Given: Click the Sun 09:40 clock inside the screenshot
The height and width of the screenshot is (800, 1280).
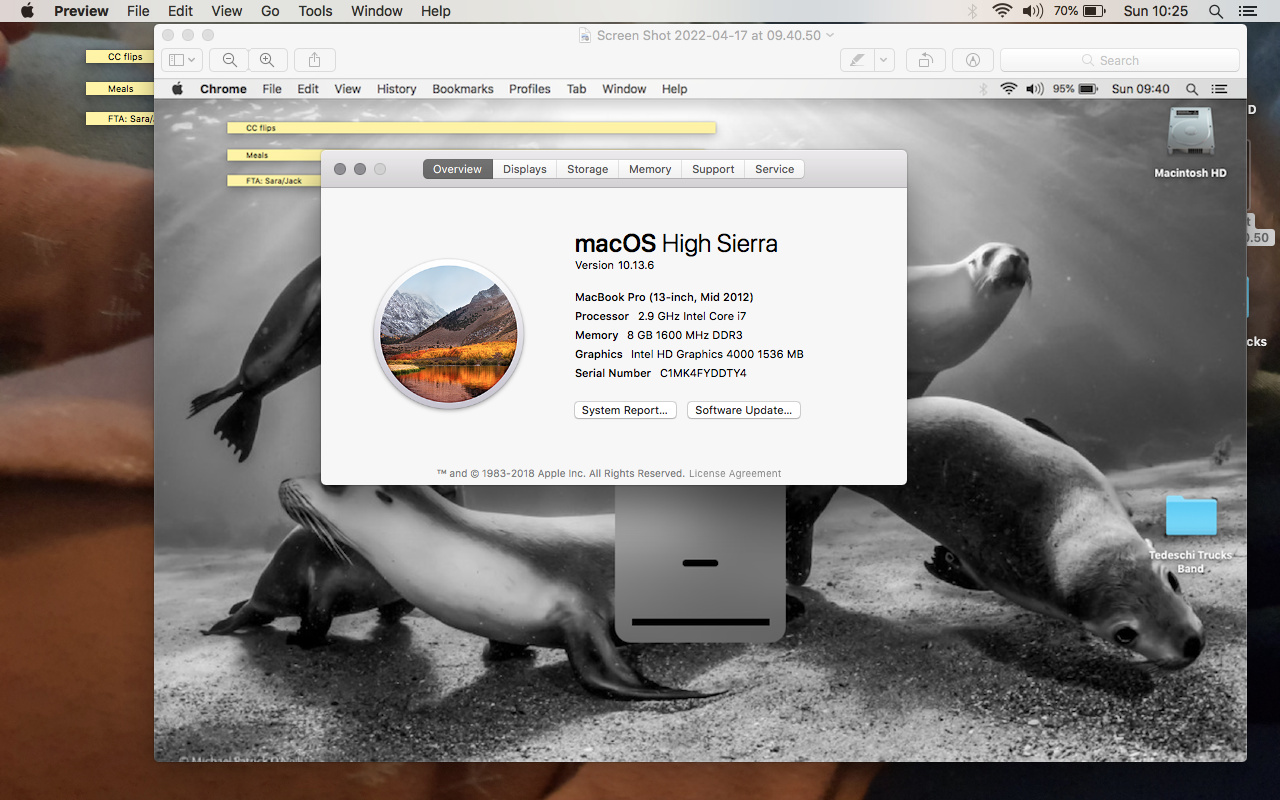Looking at the screenshot, I should 1140,89.
